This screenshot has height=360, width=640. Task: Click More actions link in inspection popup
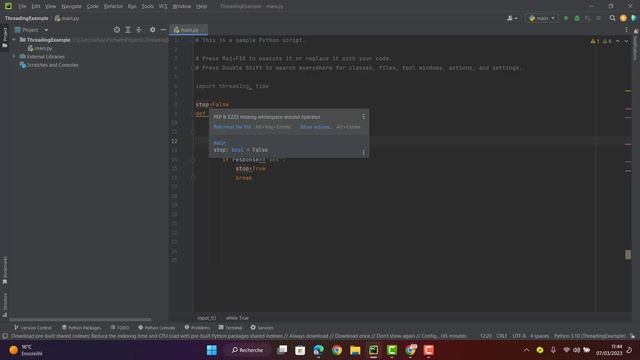click(316, 127)
